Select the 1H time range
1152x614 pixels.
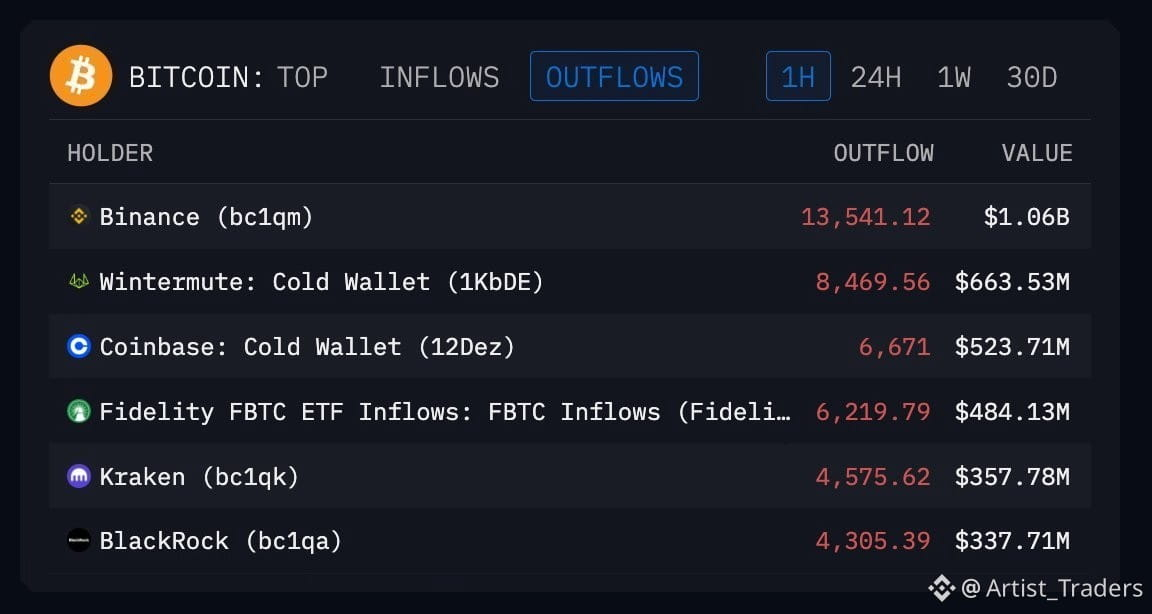point(799,76)
